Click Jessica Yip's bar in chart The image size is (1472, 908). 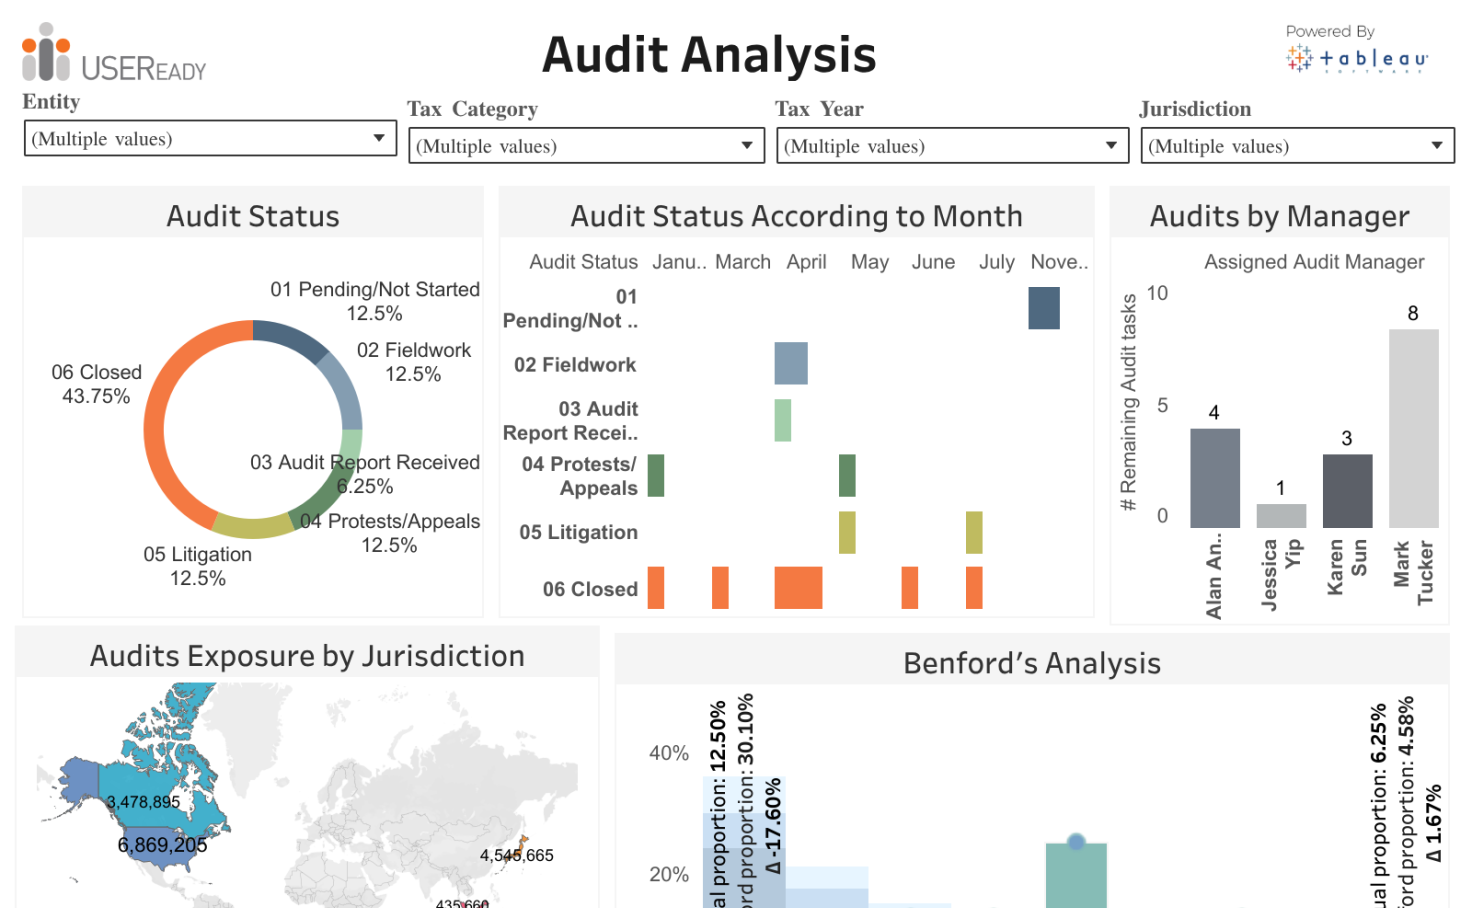tap(1280, 516)
